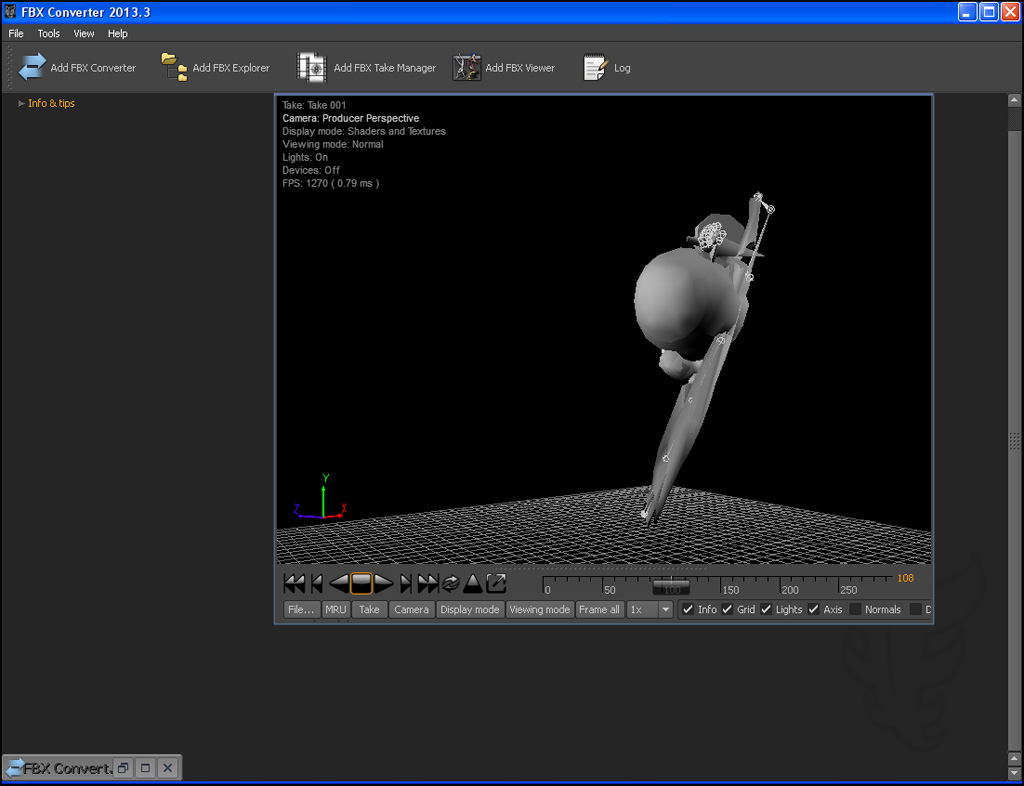Image resolution: width=1024 pixels, height=786 pixels.
Task: Click the highlighted stop button
Action: pos(361,583)
